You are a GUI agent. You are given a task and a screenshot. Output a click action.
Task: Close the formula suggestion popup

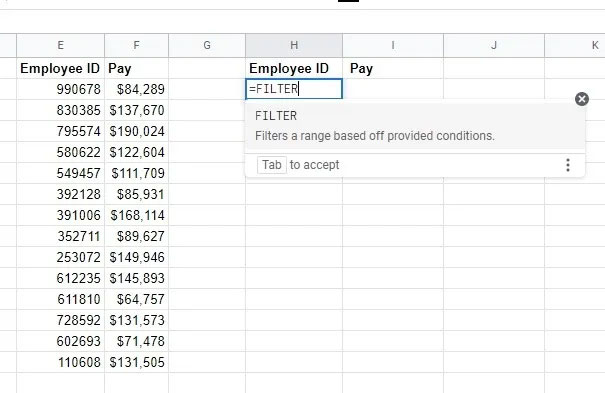pos(582,99)
